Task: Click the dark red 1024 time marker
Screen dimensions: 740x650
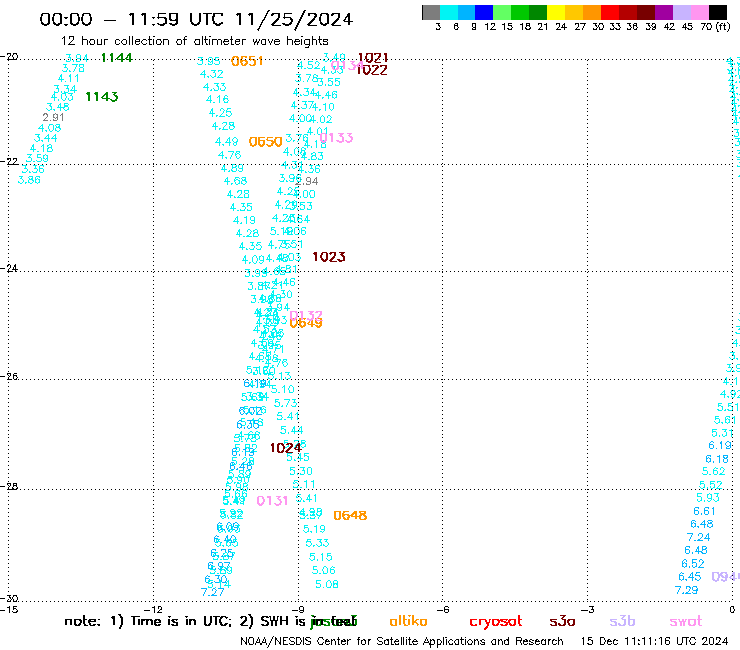Action: [285, 448]
